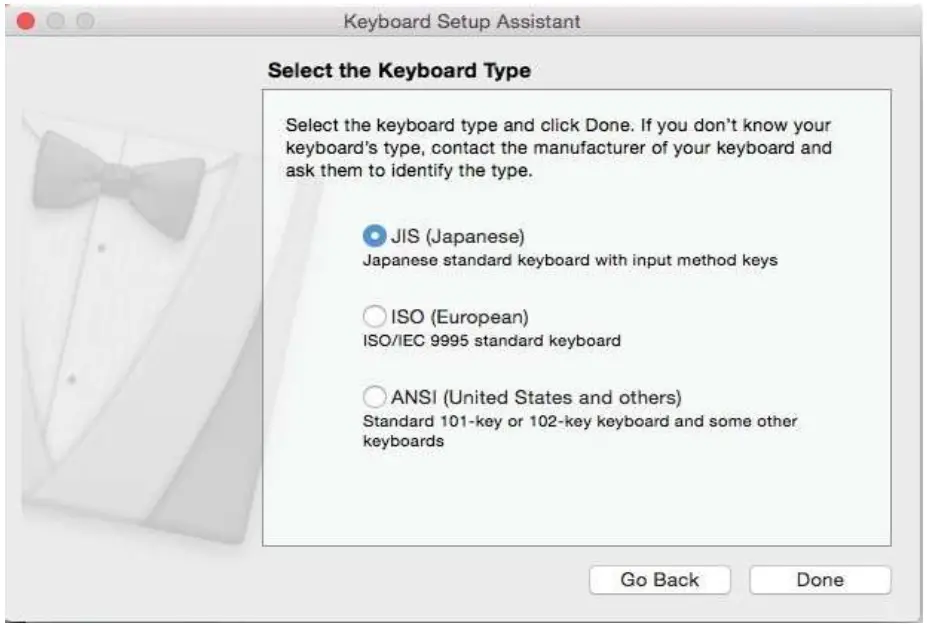The height and width of the screenshot is (626, 927).
Task: Click the "Select the Keyboard Type" heading
Action: point(399,71)
